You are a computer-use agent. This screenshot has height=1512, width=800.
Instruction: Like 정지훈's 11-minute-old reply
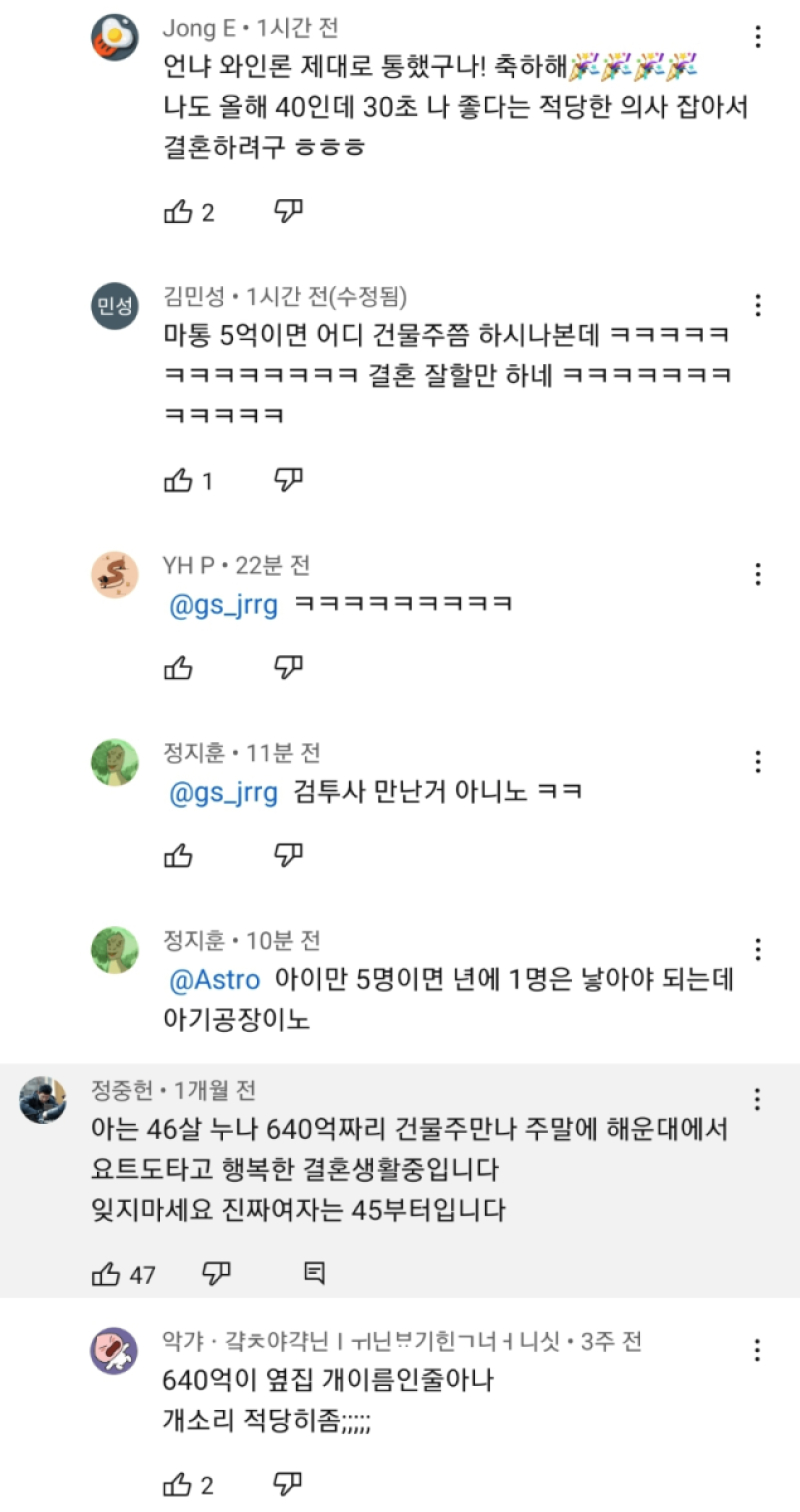point(178,855)
